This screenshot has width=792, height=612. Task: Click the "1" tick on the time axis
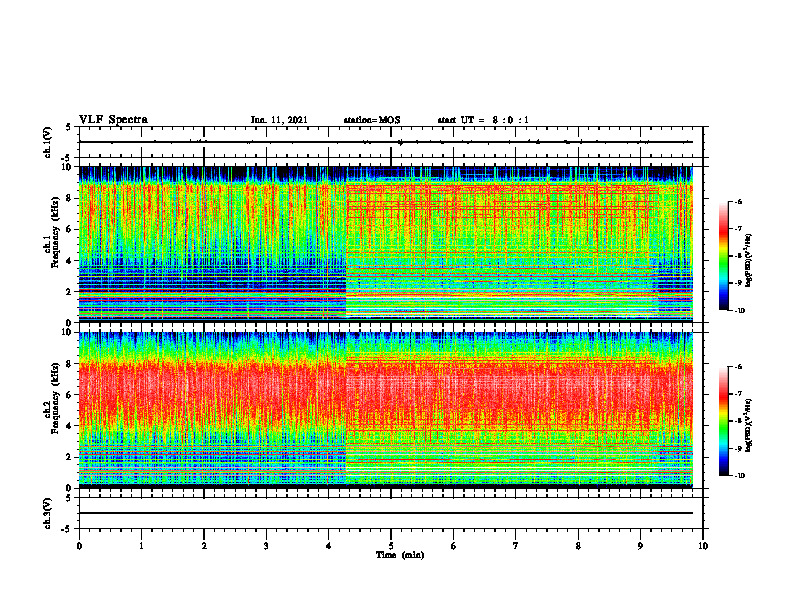[141, 546]
